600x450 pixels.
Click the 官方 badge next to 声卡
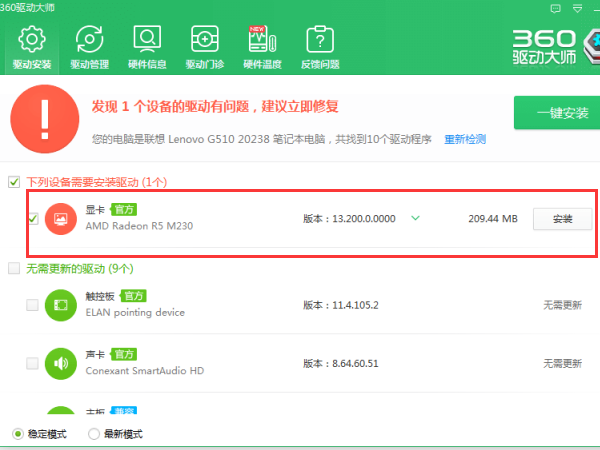point(124,354)
